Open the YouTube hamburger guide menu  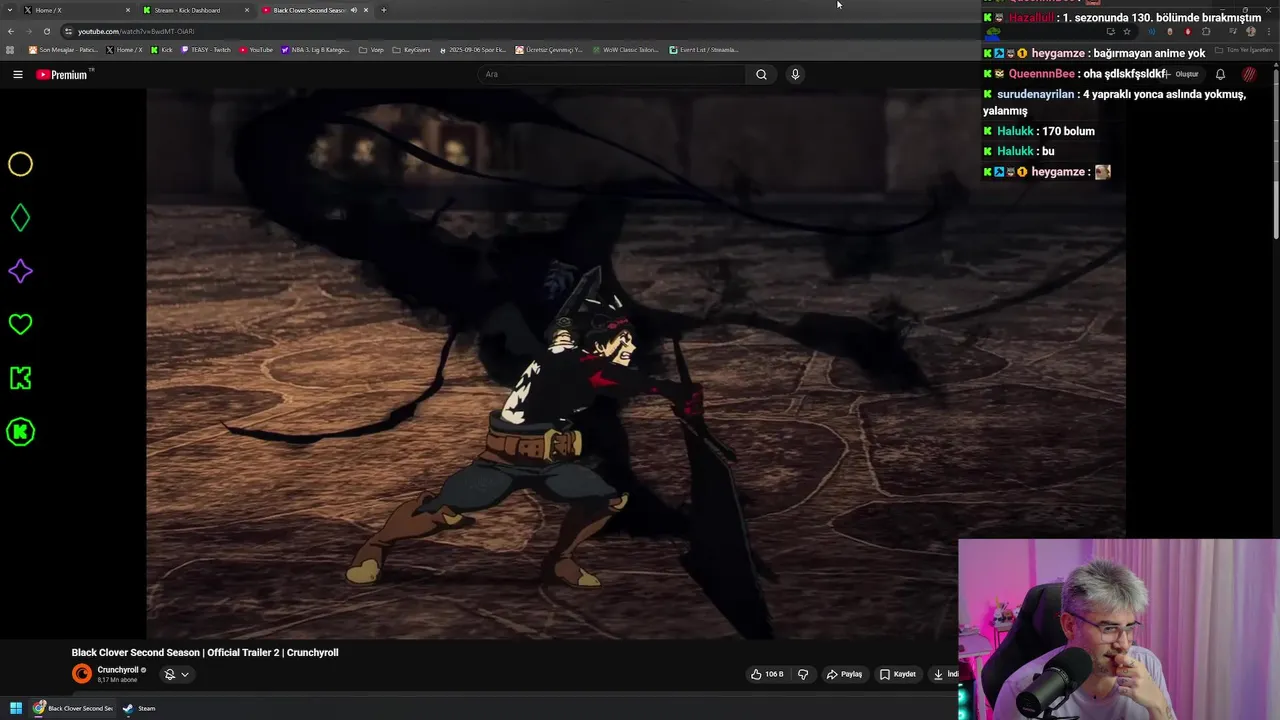click(17, 74)
